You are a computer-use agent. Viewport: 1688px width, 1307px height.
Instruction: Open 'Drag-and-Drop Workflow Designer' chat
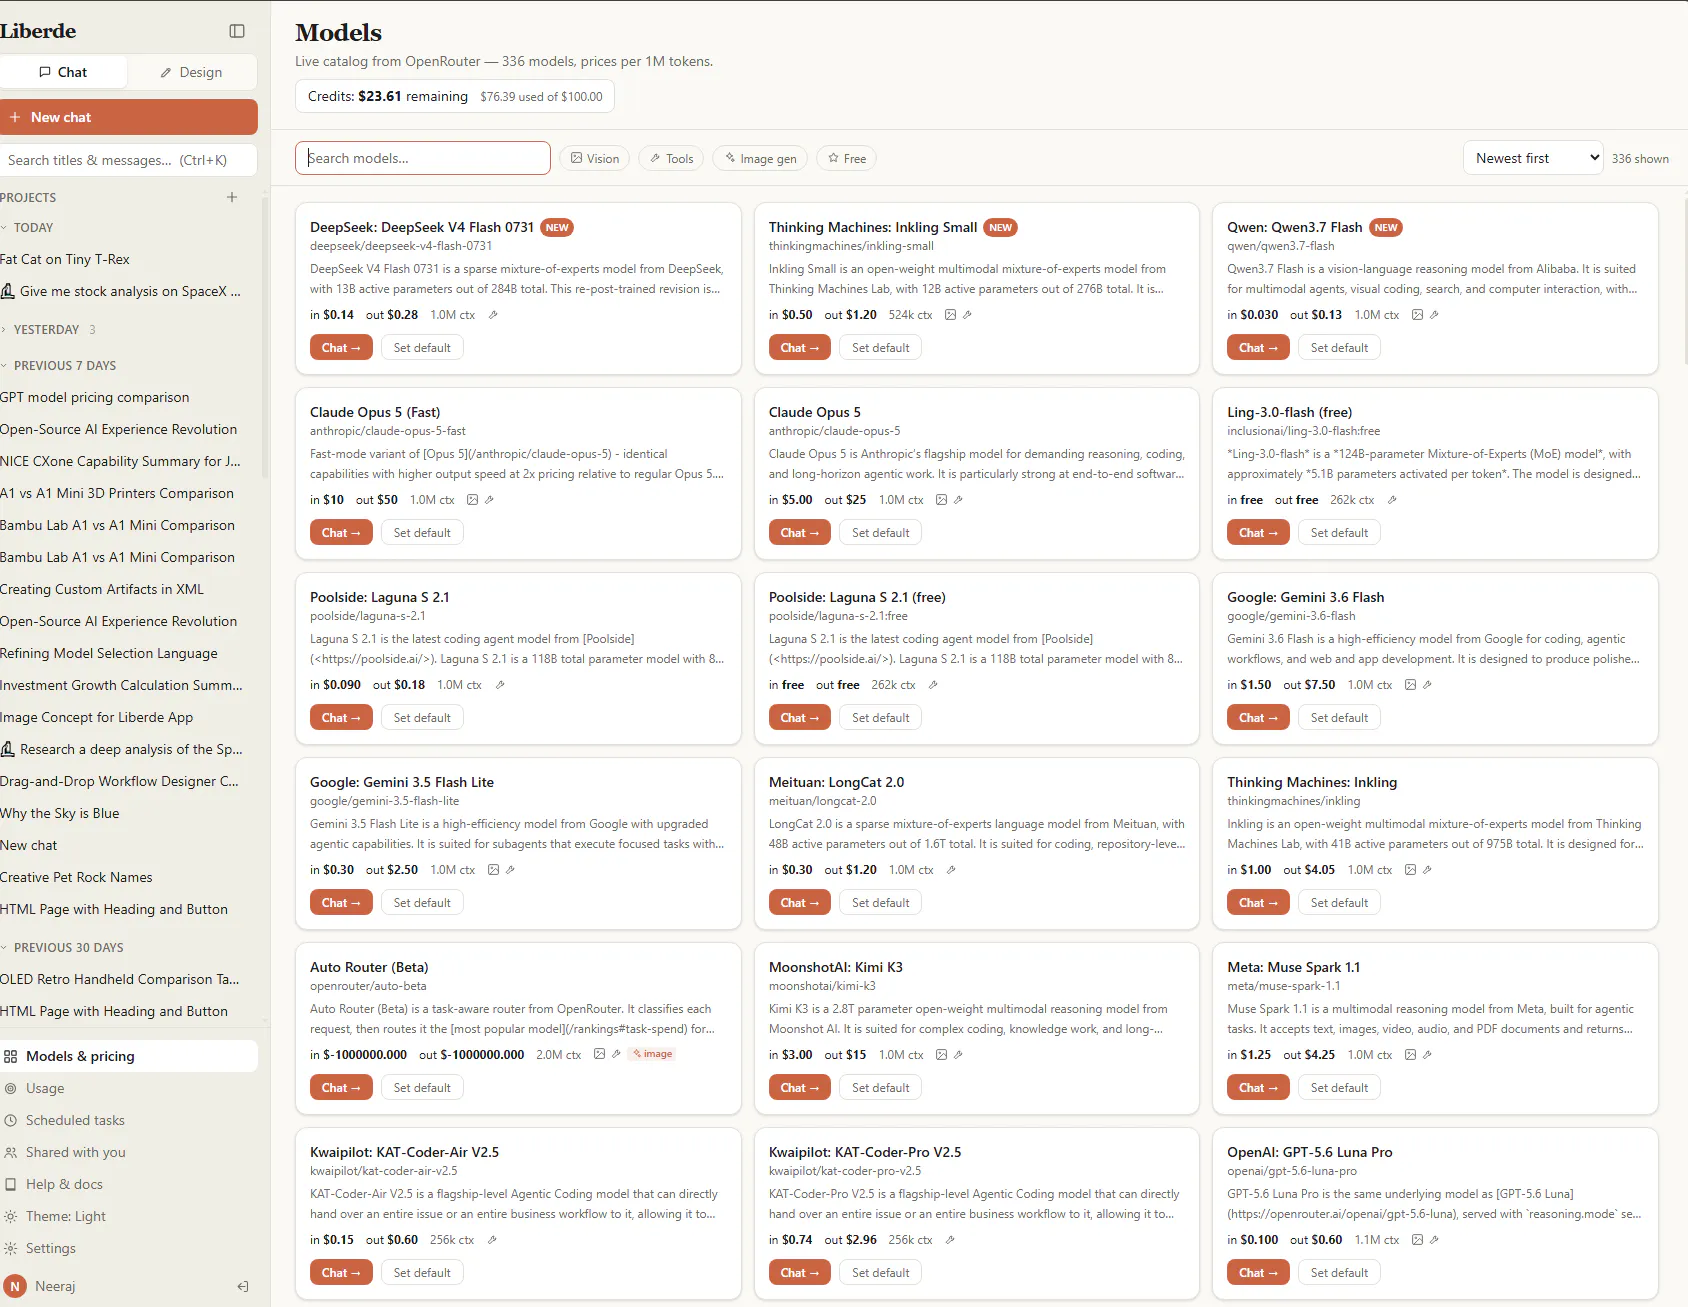coord(128,781)
